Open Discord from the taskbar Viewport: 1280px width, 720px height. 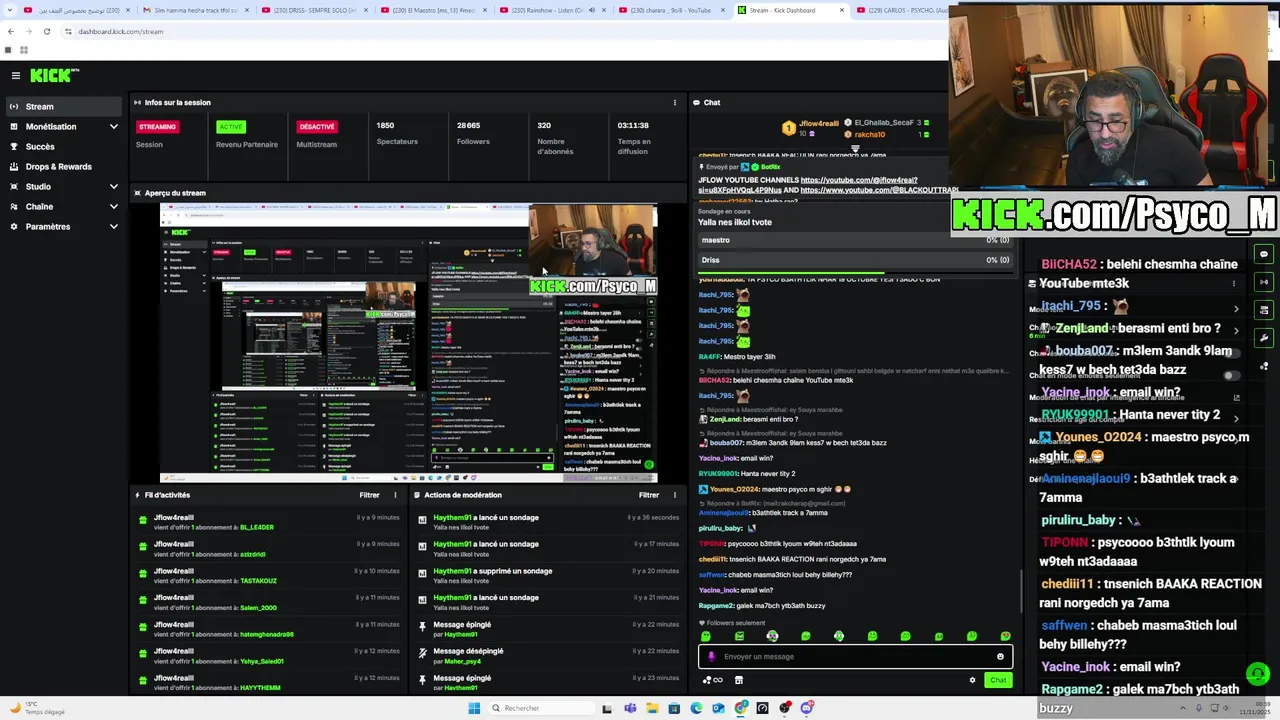point(806,708)
